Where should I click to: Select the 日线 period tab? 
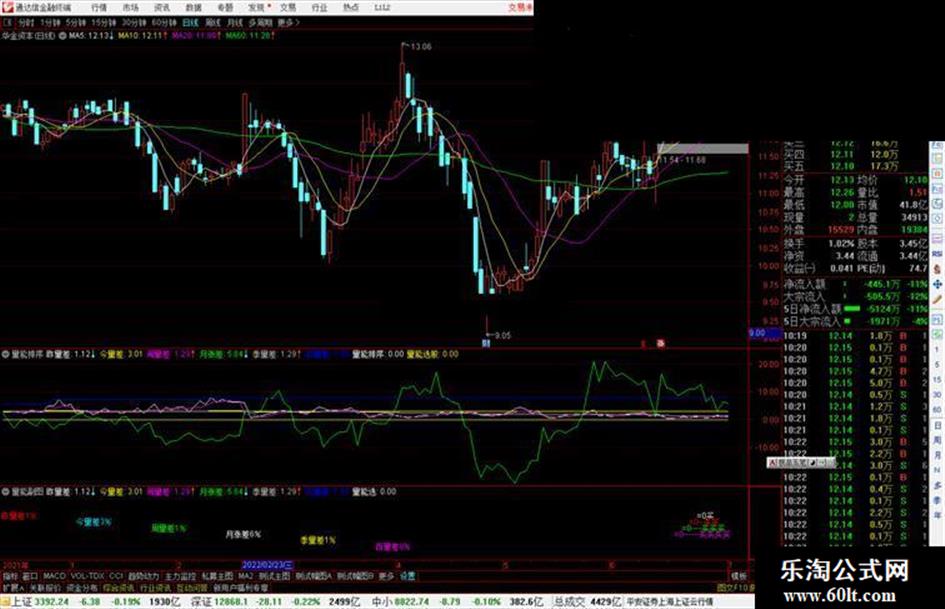(190, 22)
